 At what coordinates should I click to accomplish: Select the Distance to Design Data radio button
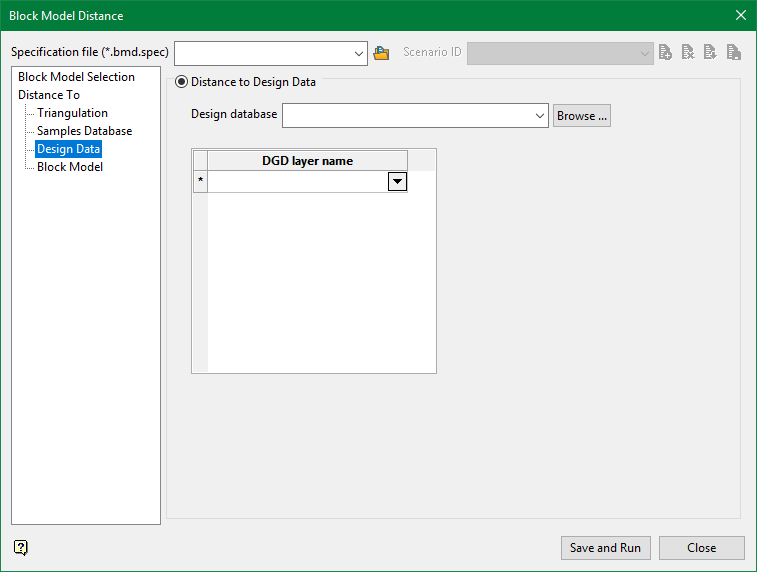pos(182,82)
